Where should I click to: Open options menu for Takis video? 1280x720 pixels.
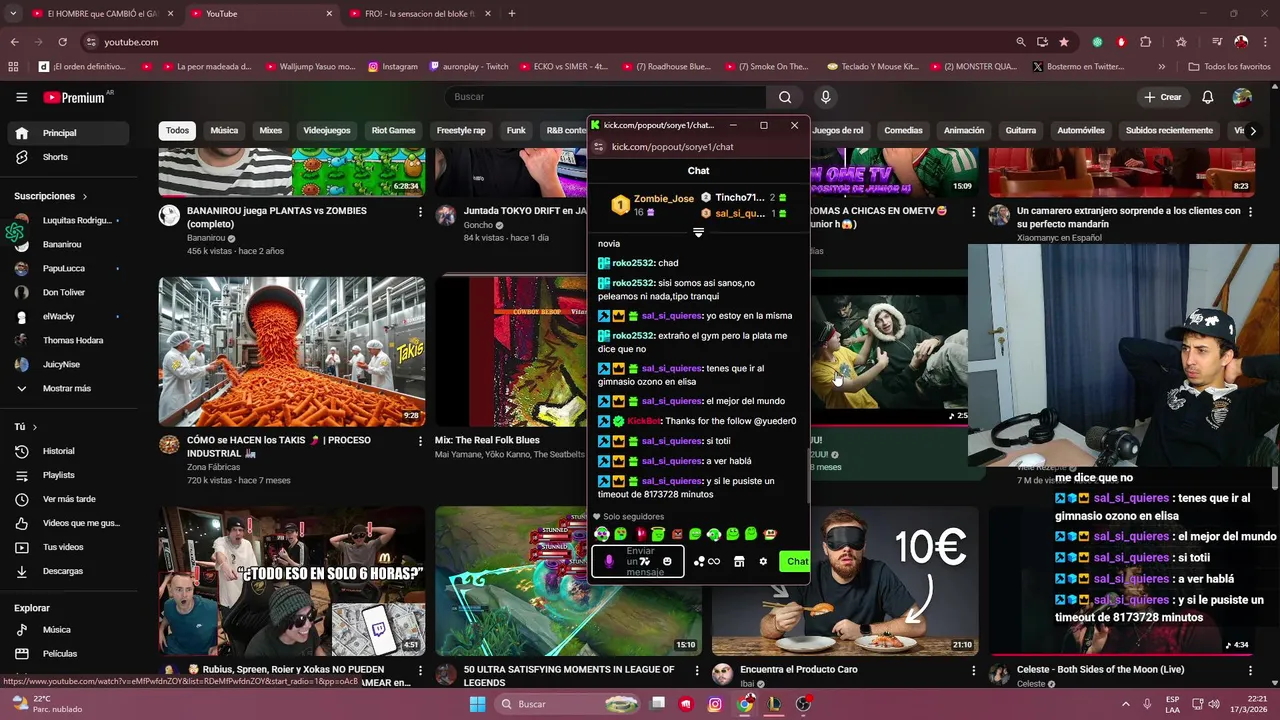(420, 441)
